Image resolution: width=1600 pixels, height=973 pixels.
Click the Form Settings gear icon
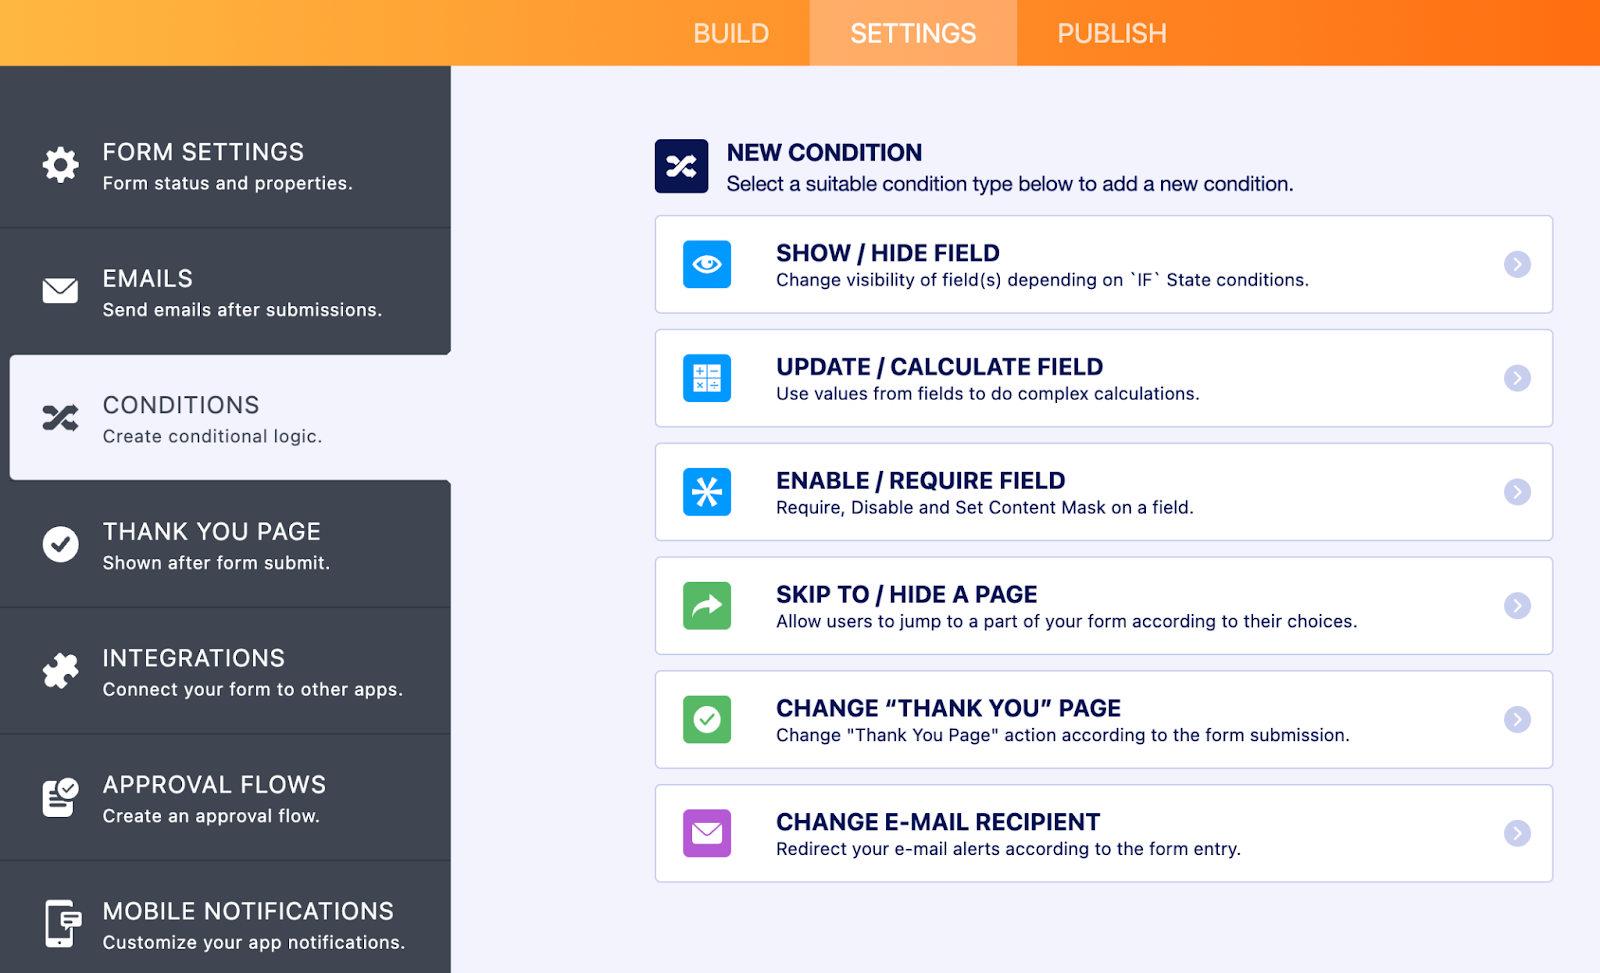click(60, 165)
